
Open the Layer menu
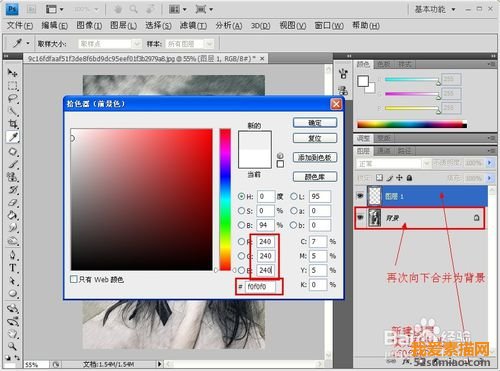(x=124, y=26)
